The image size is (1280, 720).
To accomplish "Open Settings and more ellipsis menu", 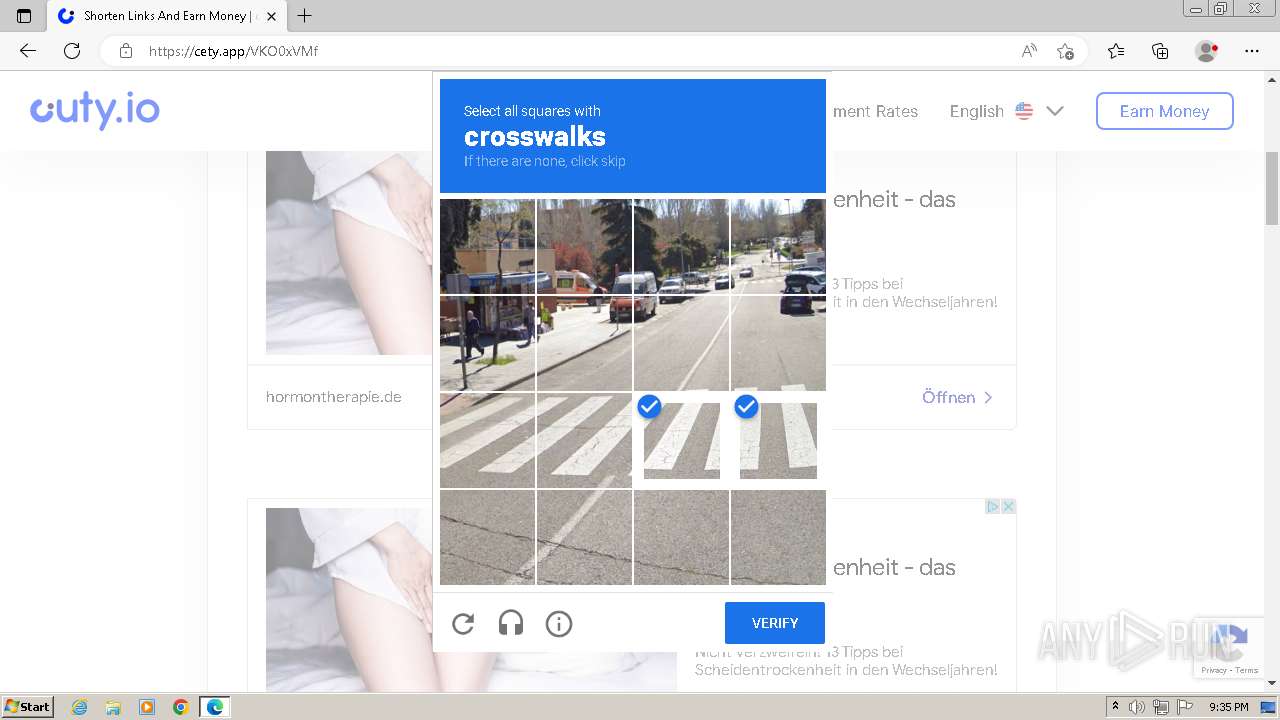I will pyautogui.click(x=1252, y=51).
